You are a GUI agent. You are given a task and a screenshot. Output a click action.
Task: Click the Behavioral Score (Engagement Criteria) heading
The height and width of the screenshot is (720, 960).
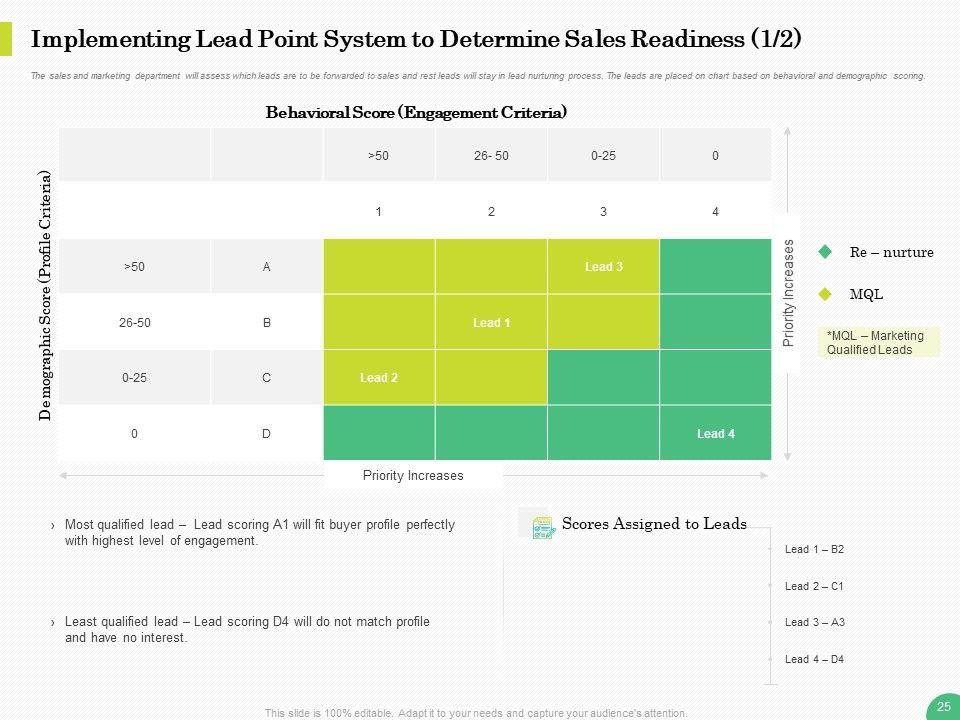tap(416, 113)
